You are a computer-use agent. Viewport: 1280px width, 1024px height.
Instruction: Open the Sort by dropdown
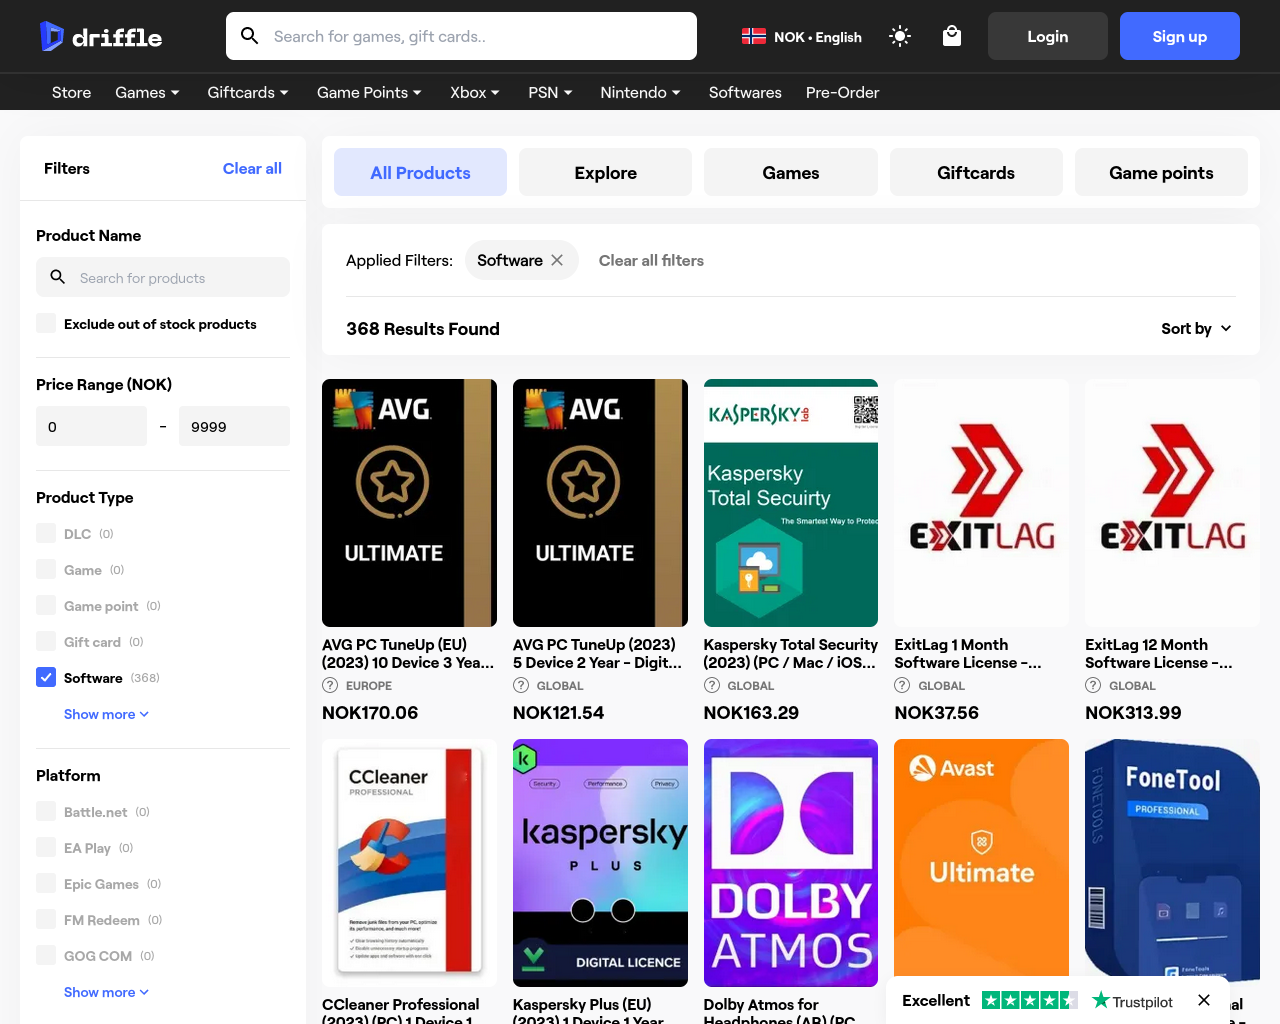(x=1196, y=328)
